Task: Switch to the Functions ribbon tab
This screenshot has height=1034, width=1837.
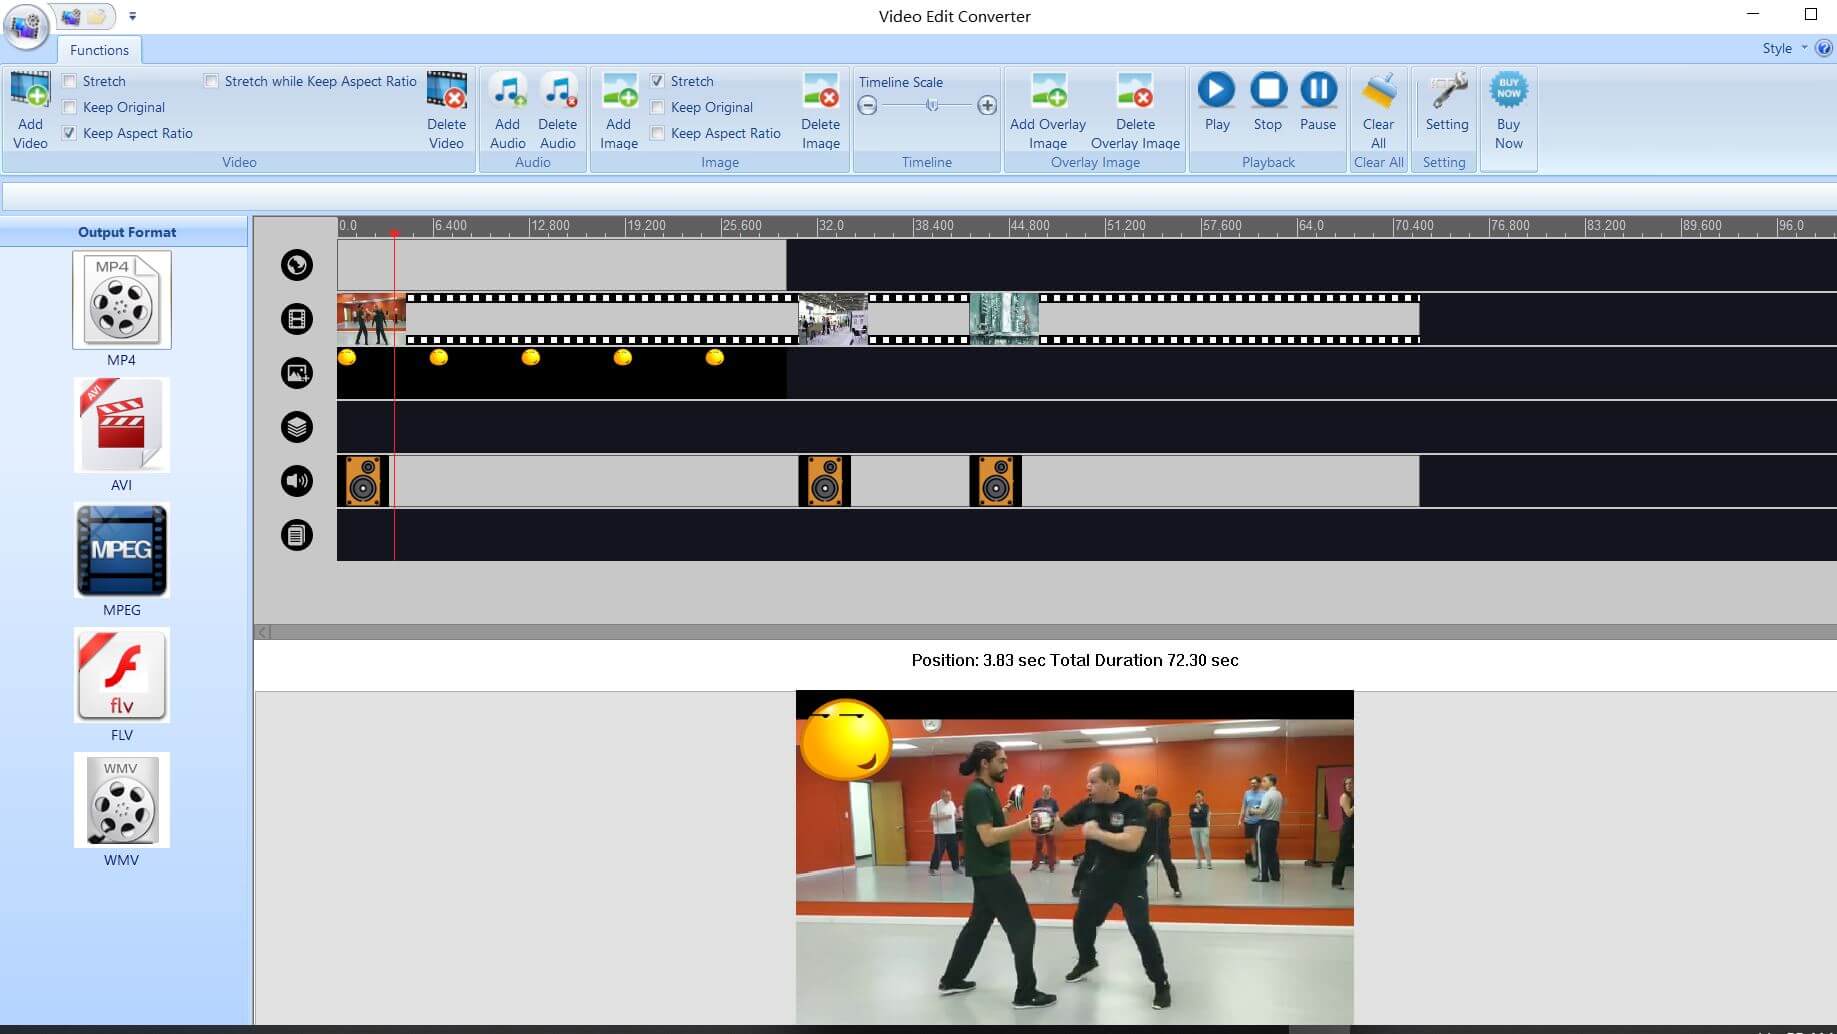Action: (99, 50)
